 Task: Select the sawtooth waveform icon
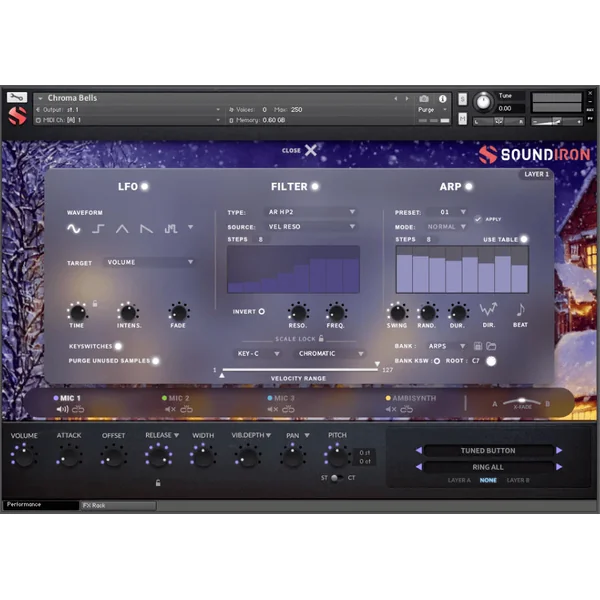(x=146, y=229)
